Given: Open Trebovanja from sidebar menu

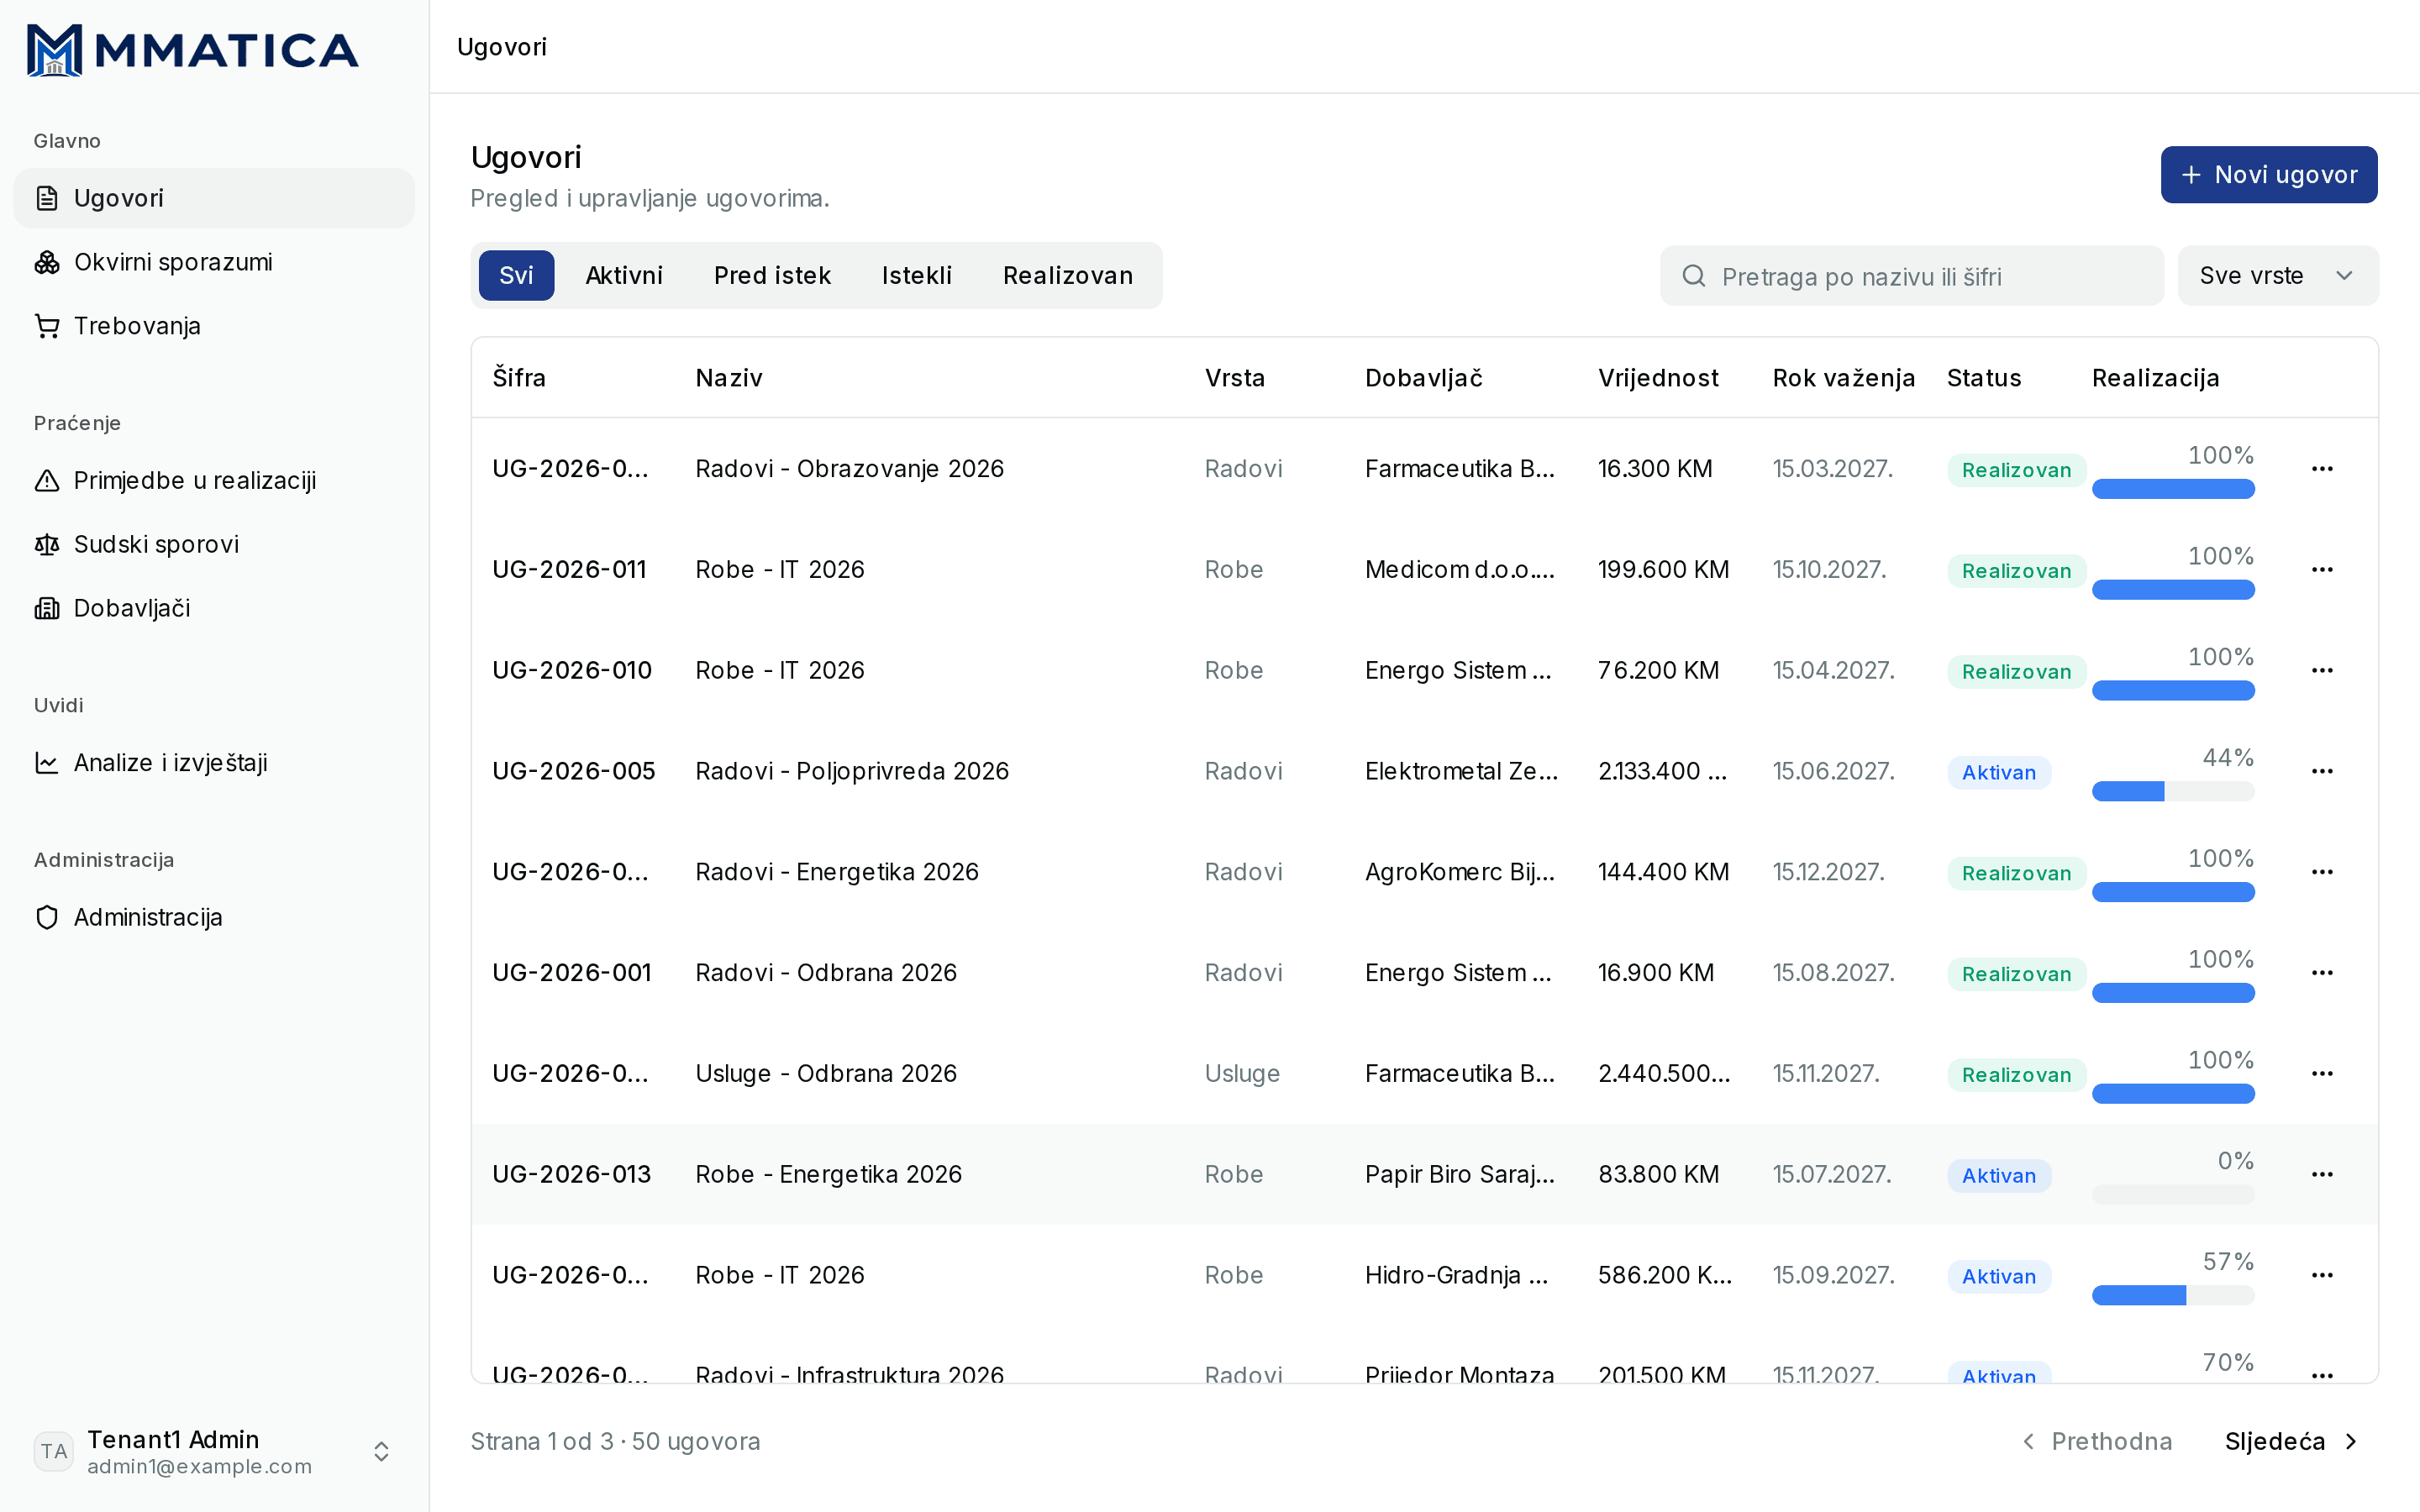Looking at the screenshot, I should [214, 326].
